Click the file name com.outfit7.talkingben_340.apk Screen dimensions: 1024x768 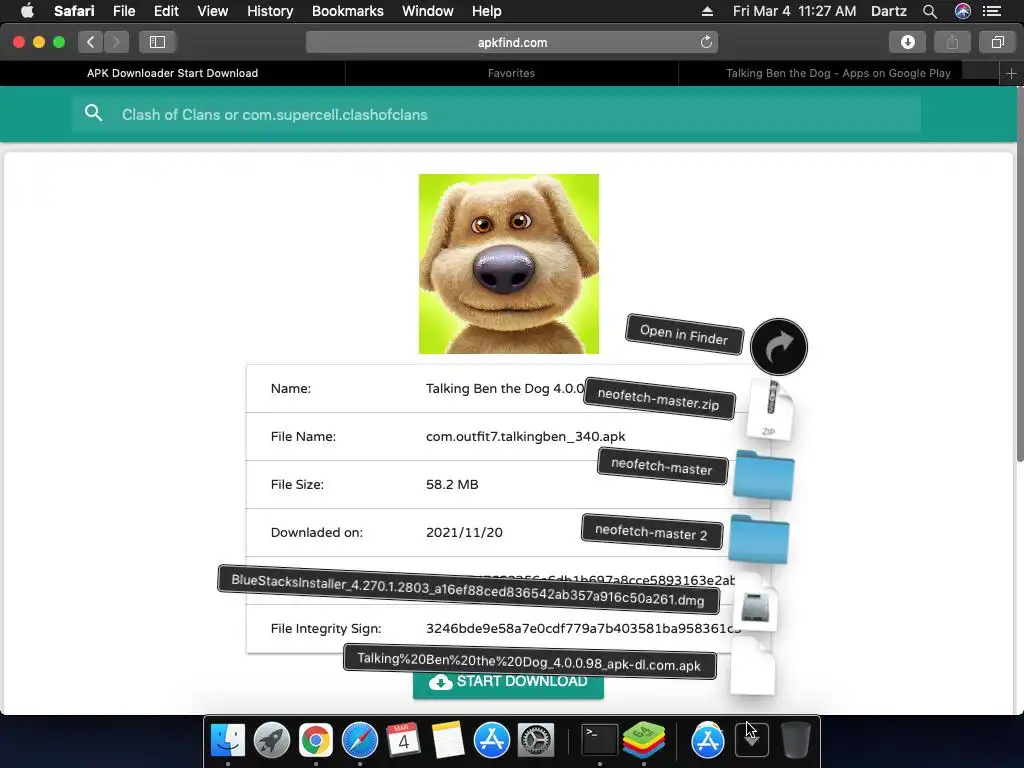point(526,436)
